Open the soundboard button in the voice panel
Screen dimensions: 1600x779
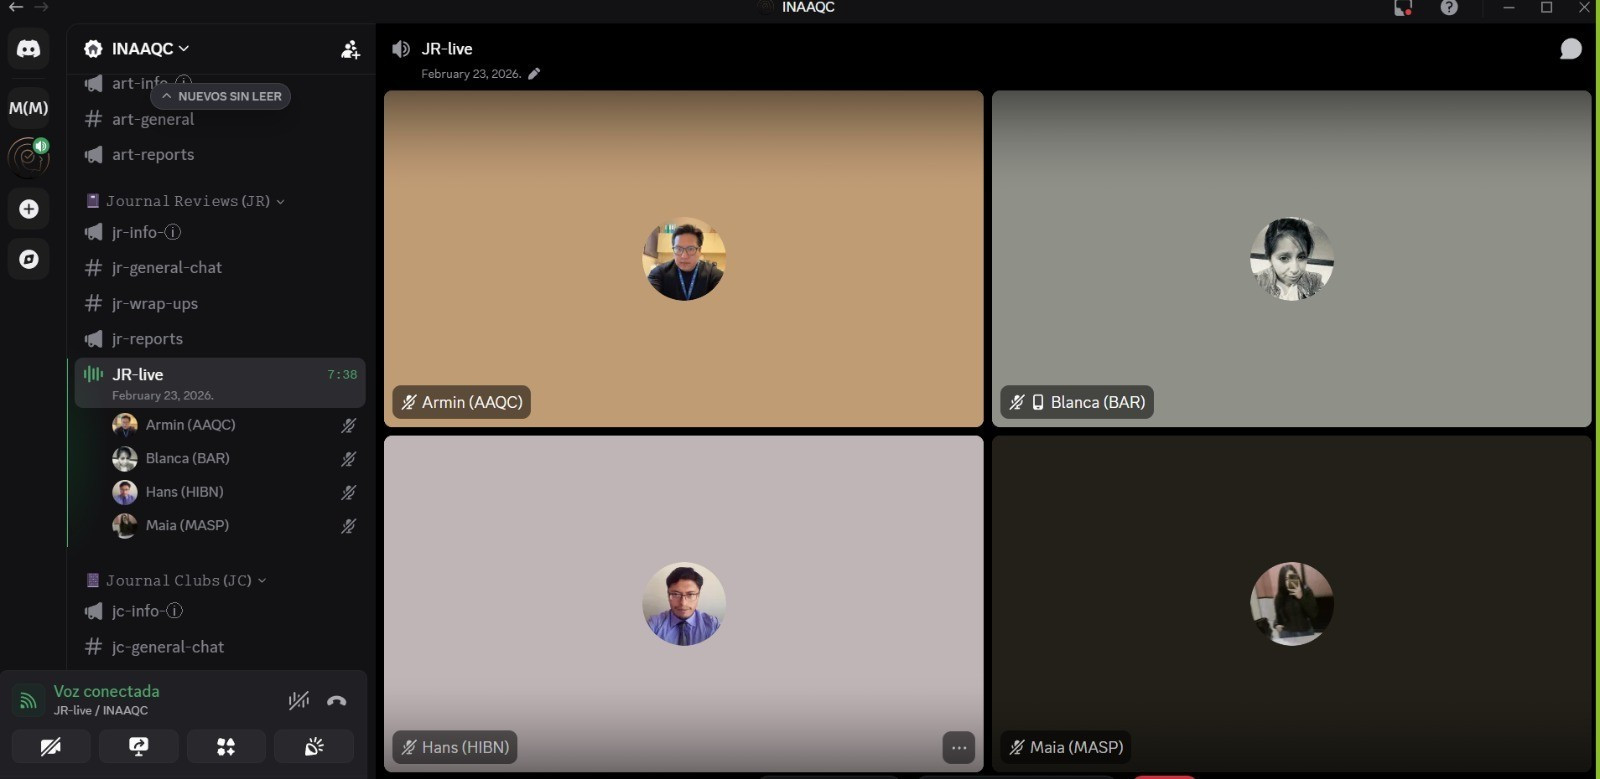pyautogui.click(x=314, y=747)
